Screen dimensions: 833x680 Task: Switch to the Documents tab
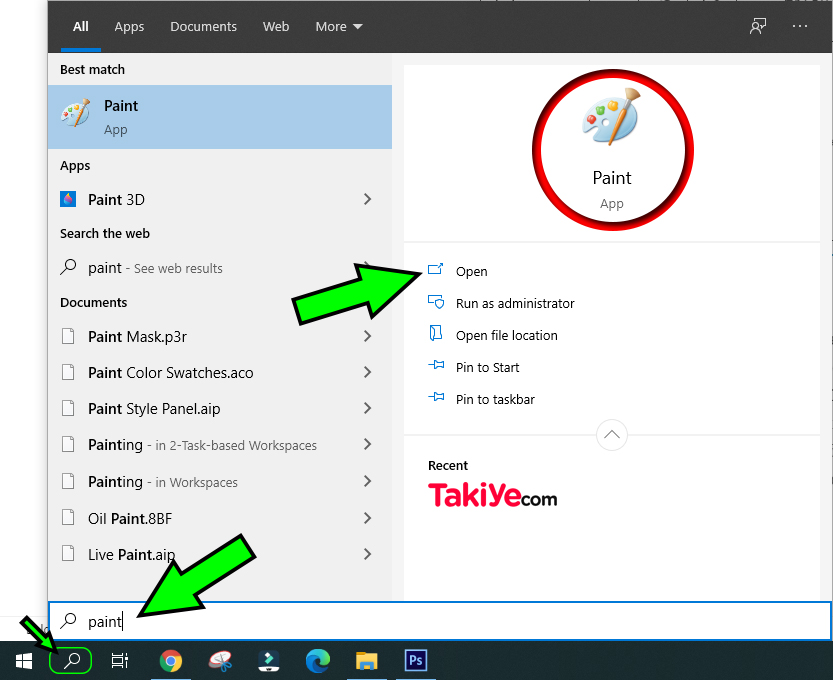pos(203,27)
